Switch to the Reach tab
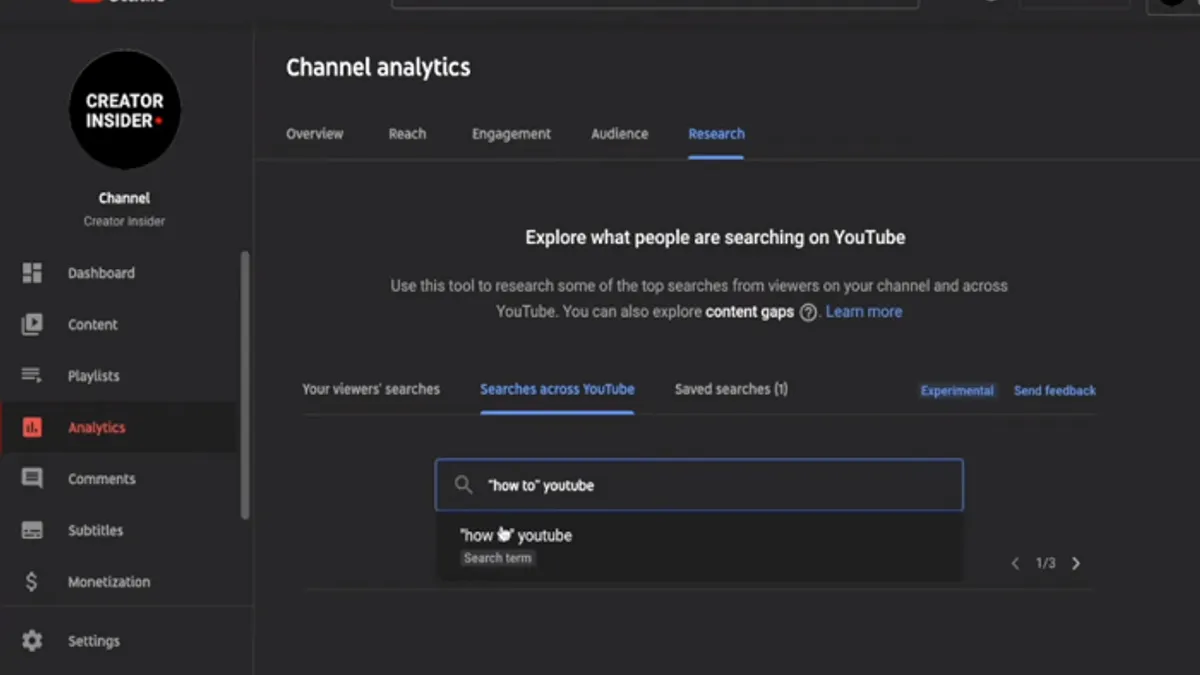 407,134
